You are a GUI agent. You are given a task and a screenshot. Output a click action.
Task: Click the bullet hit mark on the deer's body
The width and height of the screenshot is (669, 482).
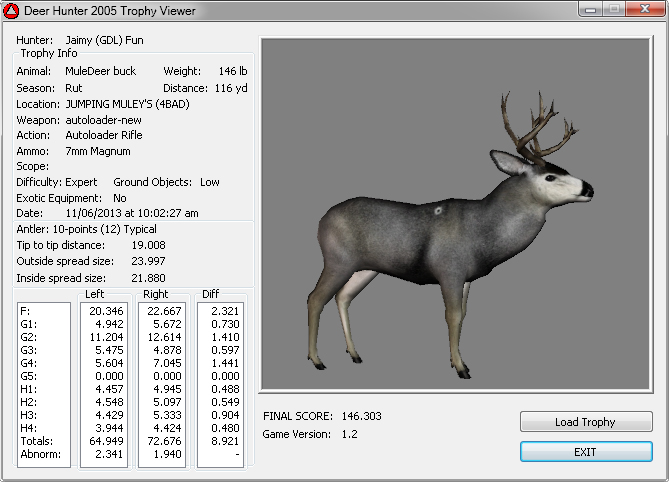pos(438,211)
